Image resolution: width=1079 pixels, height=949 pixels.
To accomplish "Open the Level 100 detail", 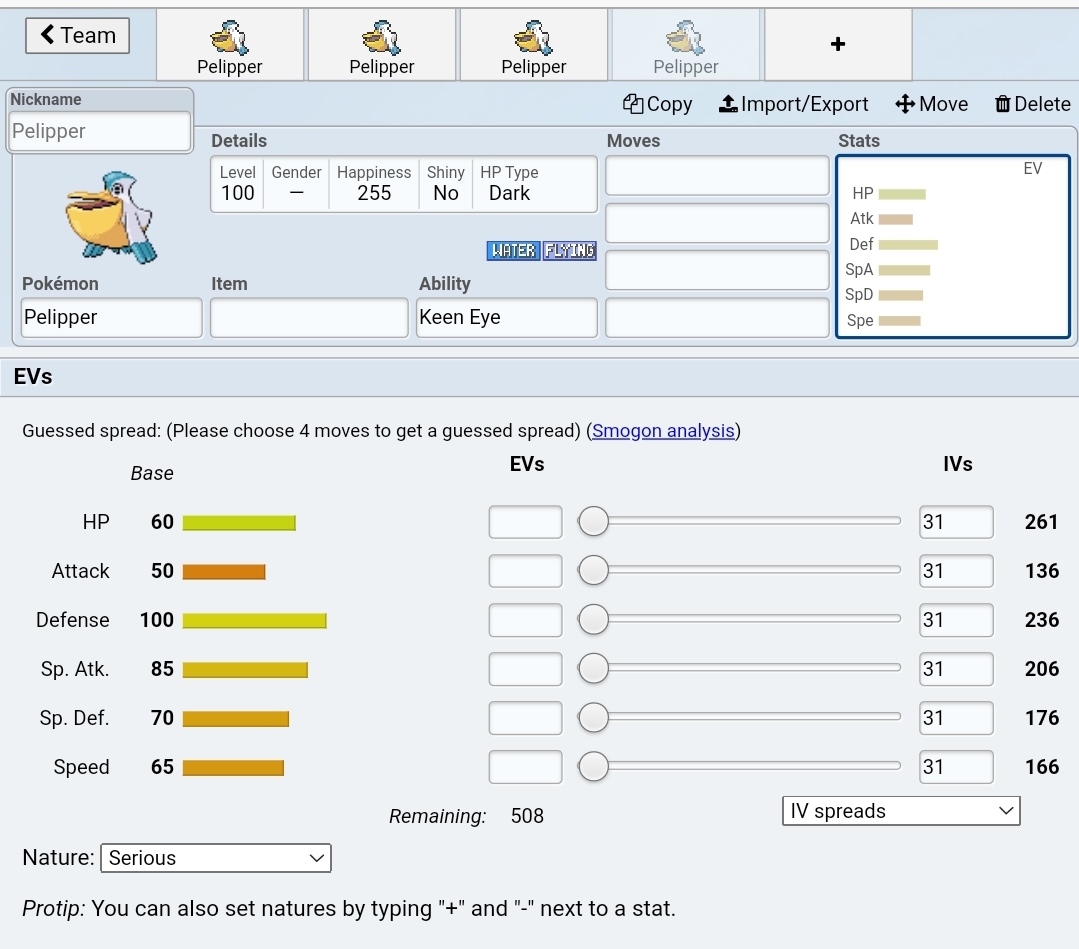I will tap(237, 184).
